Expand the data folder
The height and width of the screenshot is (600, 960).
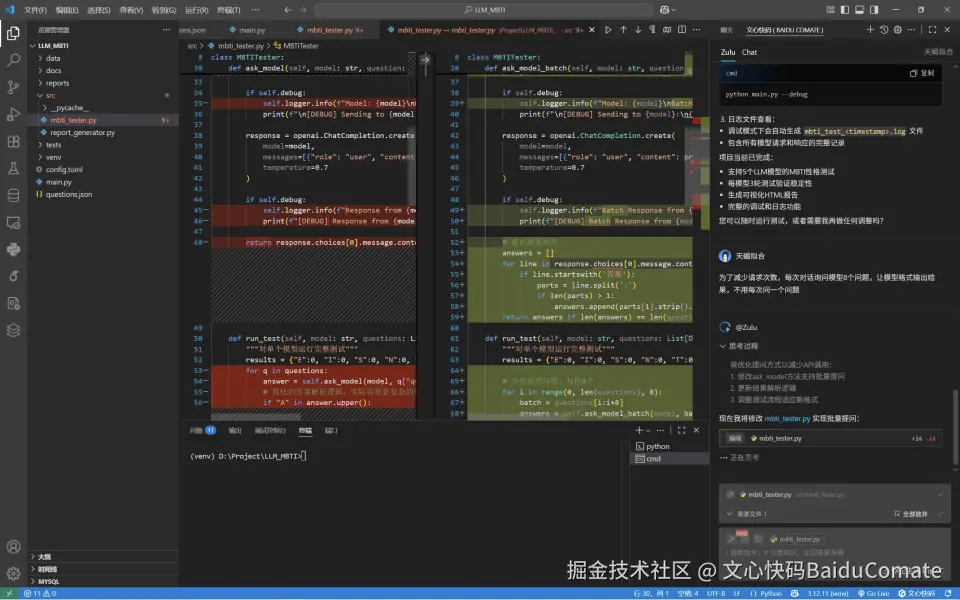pos(53,58)
